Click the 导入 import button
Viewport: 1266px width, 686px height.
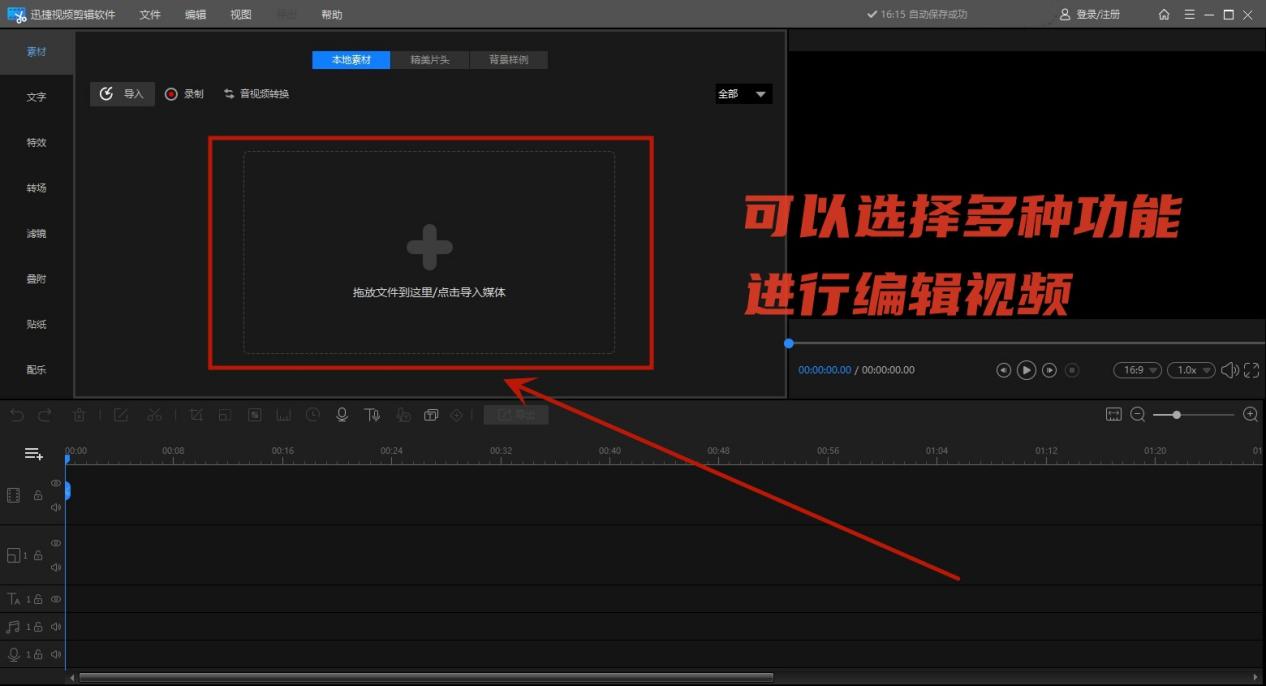[122, 94]
